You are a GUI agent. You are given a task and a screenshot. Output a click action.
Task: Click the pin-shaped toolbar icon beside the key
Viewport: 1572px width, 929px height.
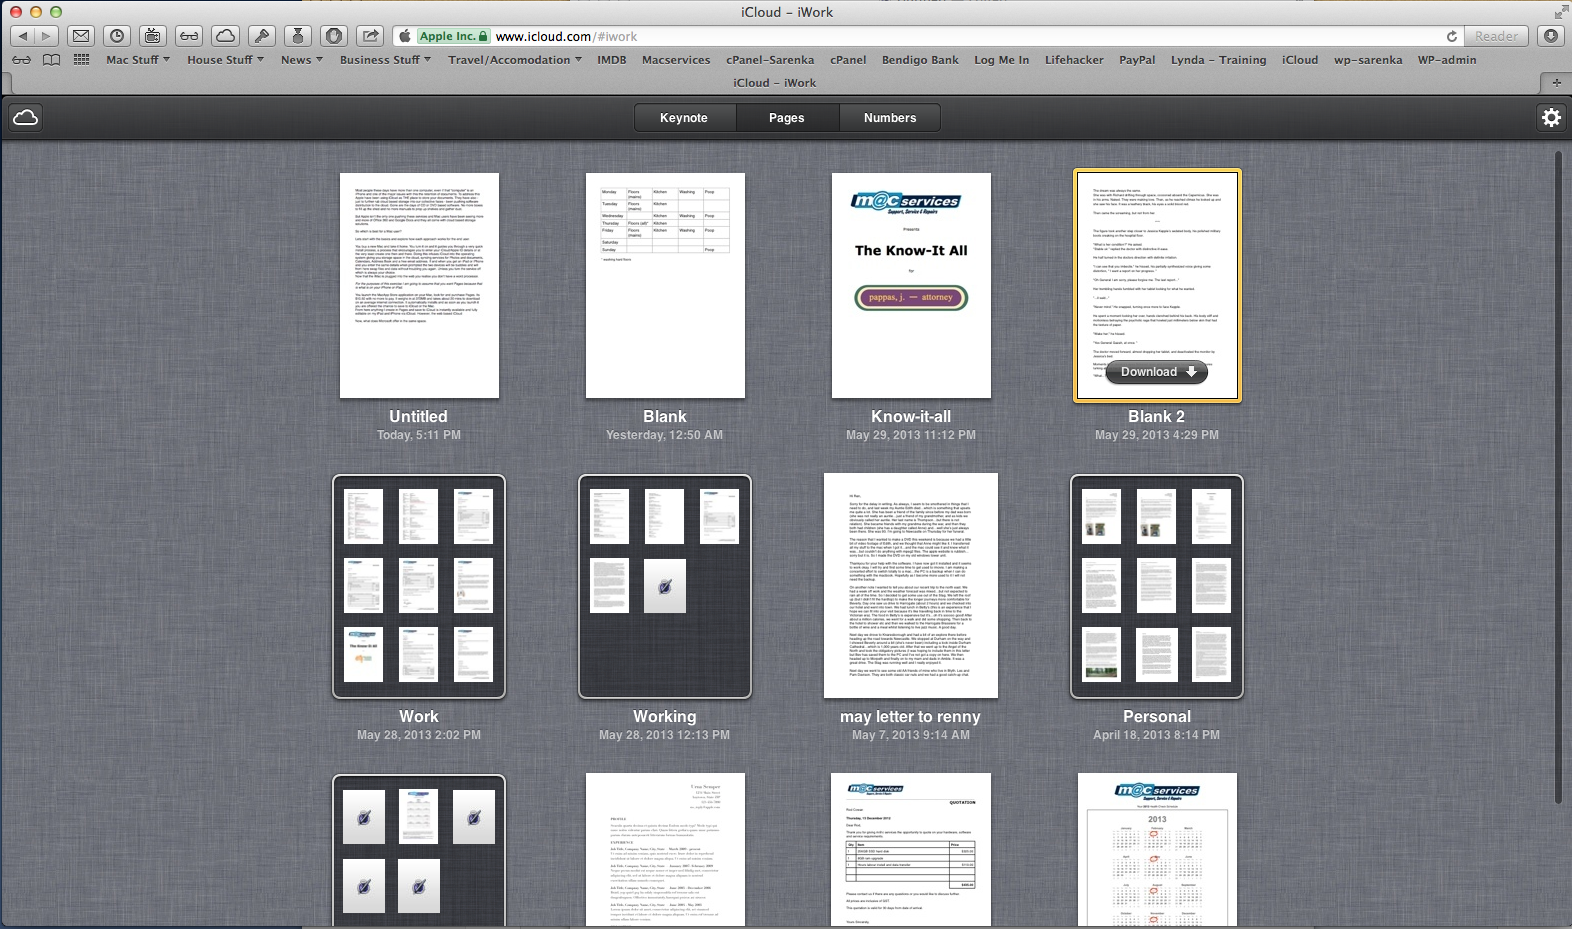tap(298, 36)
